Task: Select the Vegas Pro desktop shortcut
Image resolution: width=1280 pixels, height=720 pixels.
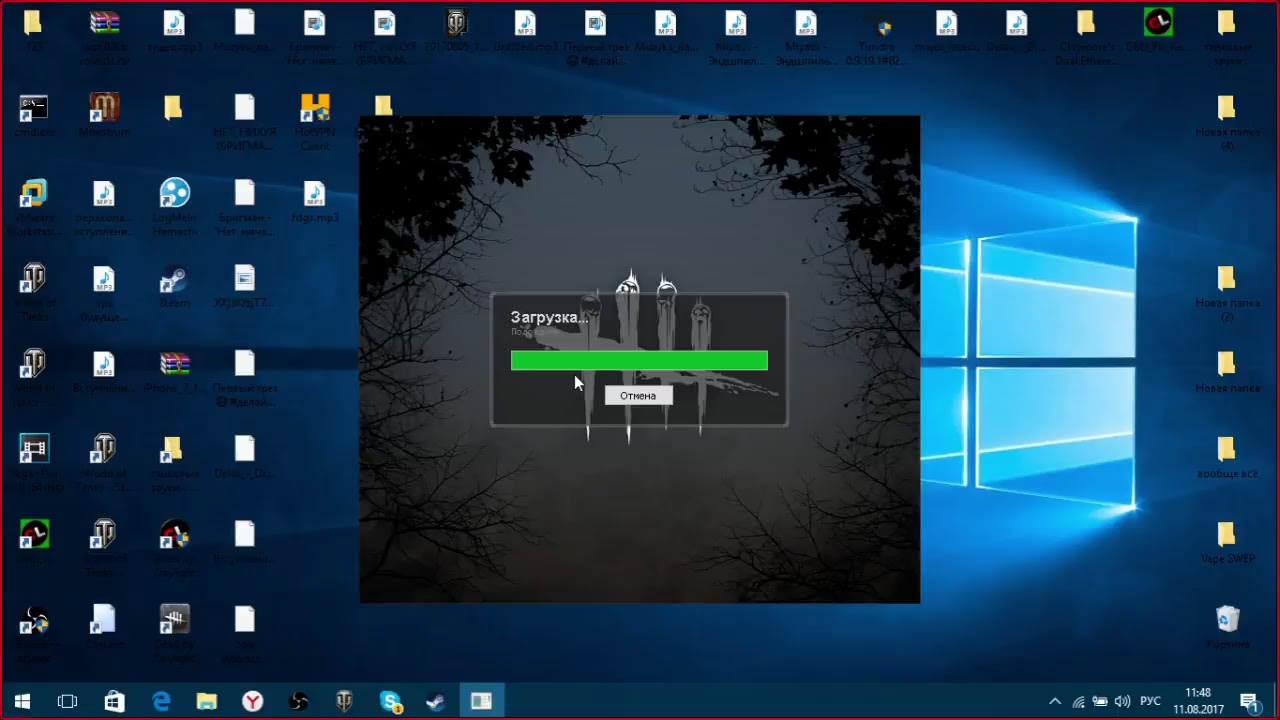Action: point(33,464)
